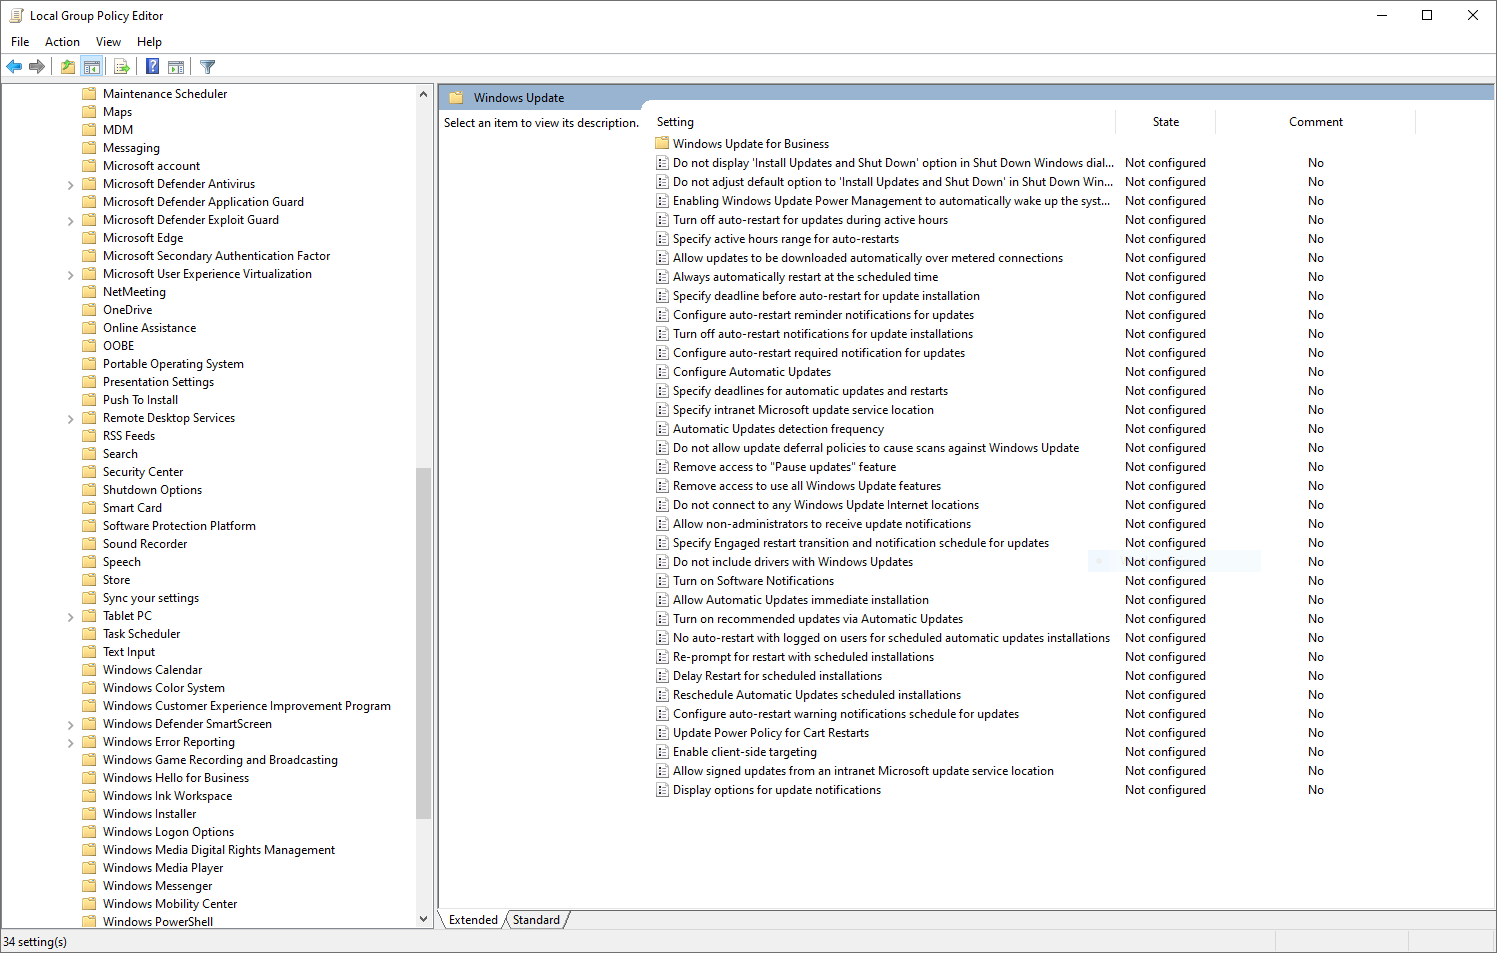Expand the Tablet PC tree node

(70, 617)
